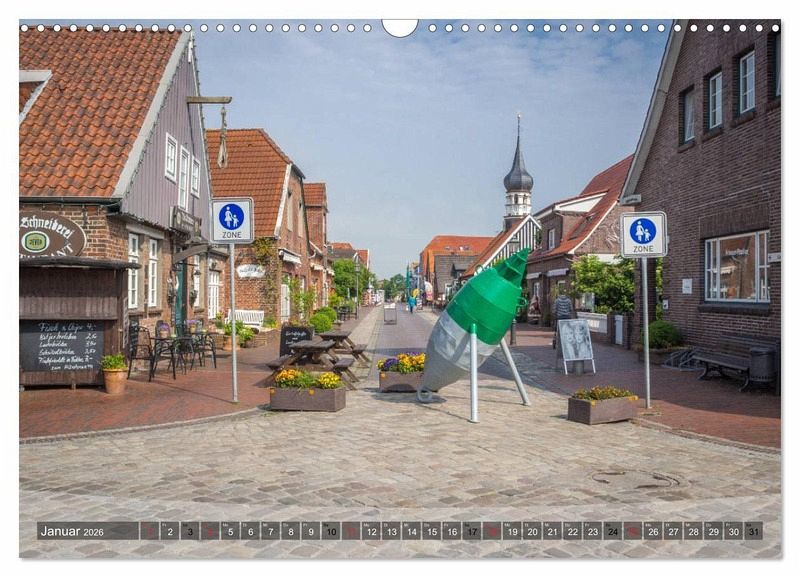Screen dimensions: 800x577
Task: Click the large window on right brick building
Action: coord(736,267)
